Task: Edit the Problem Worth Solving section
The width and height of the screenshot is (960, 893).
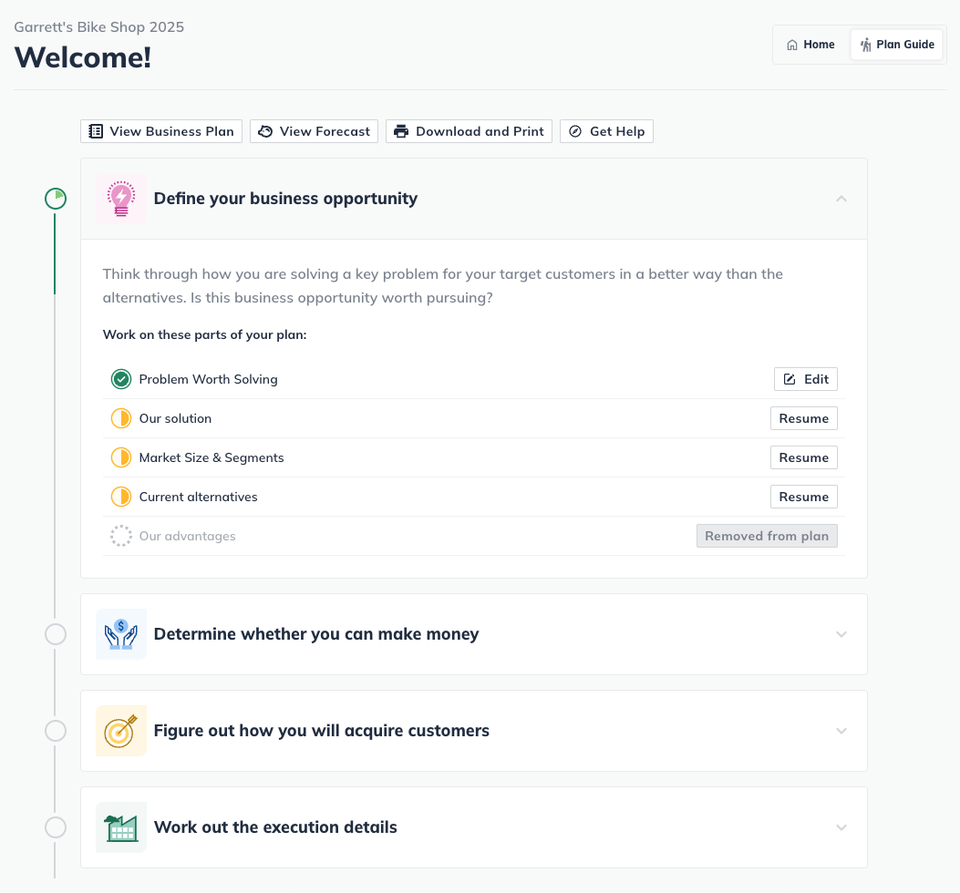Action: [x=806, y=379]
